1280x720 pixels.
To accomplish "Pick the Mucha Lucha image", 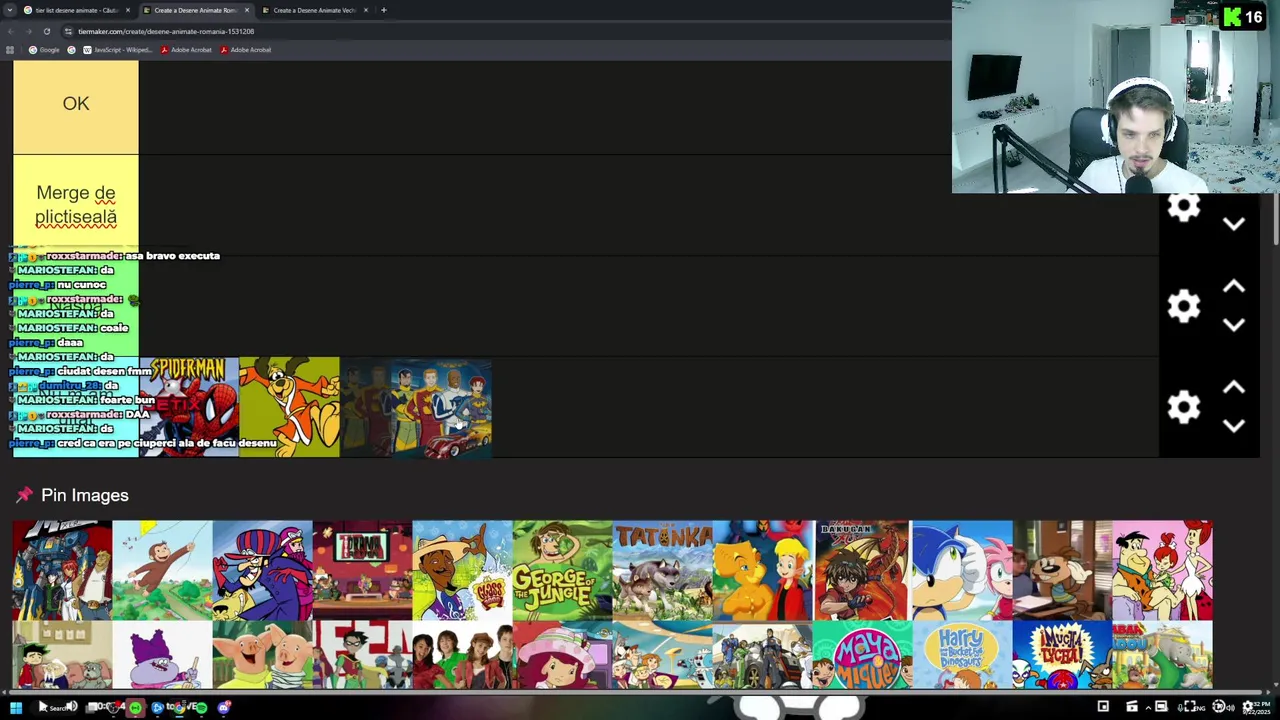I will [x=1062, y=655].
